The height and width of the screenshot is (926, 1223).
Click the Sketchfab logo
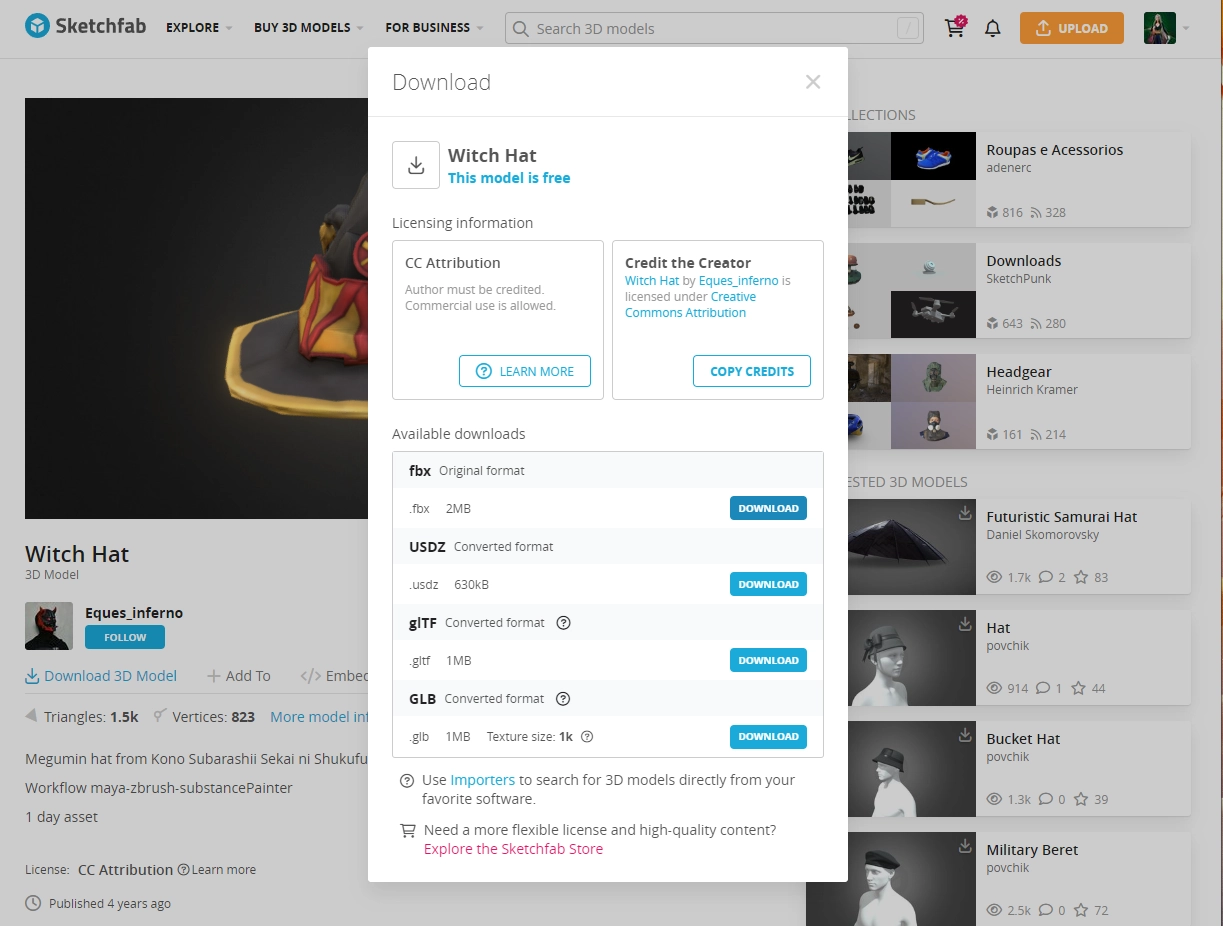click(85, 27)
